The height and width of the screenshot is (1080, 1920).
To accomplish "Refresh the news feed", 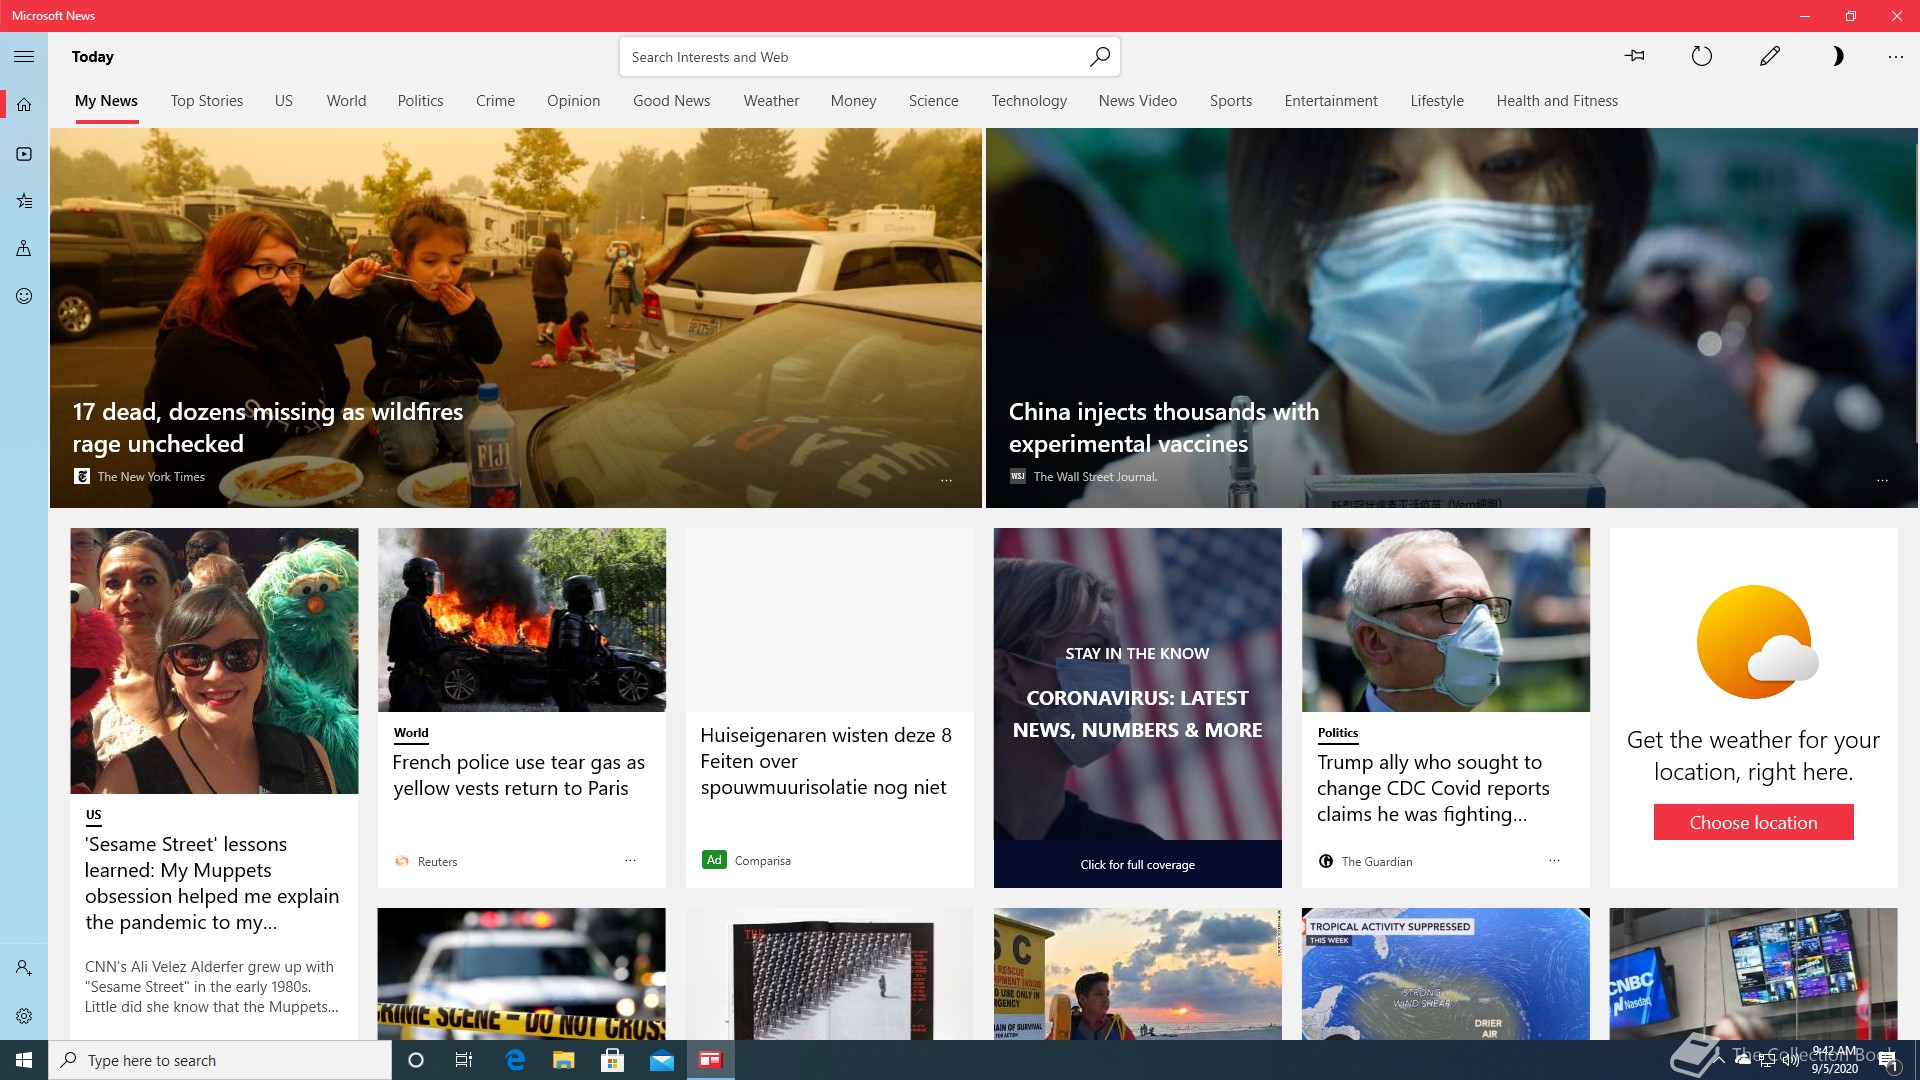I will (x=1701, y=57).
